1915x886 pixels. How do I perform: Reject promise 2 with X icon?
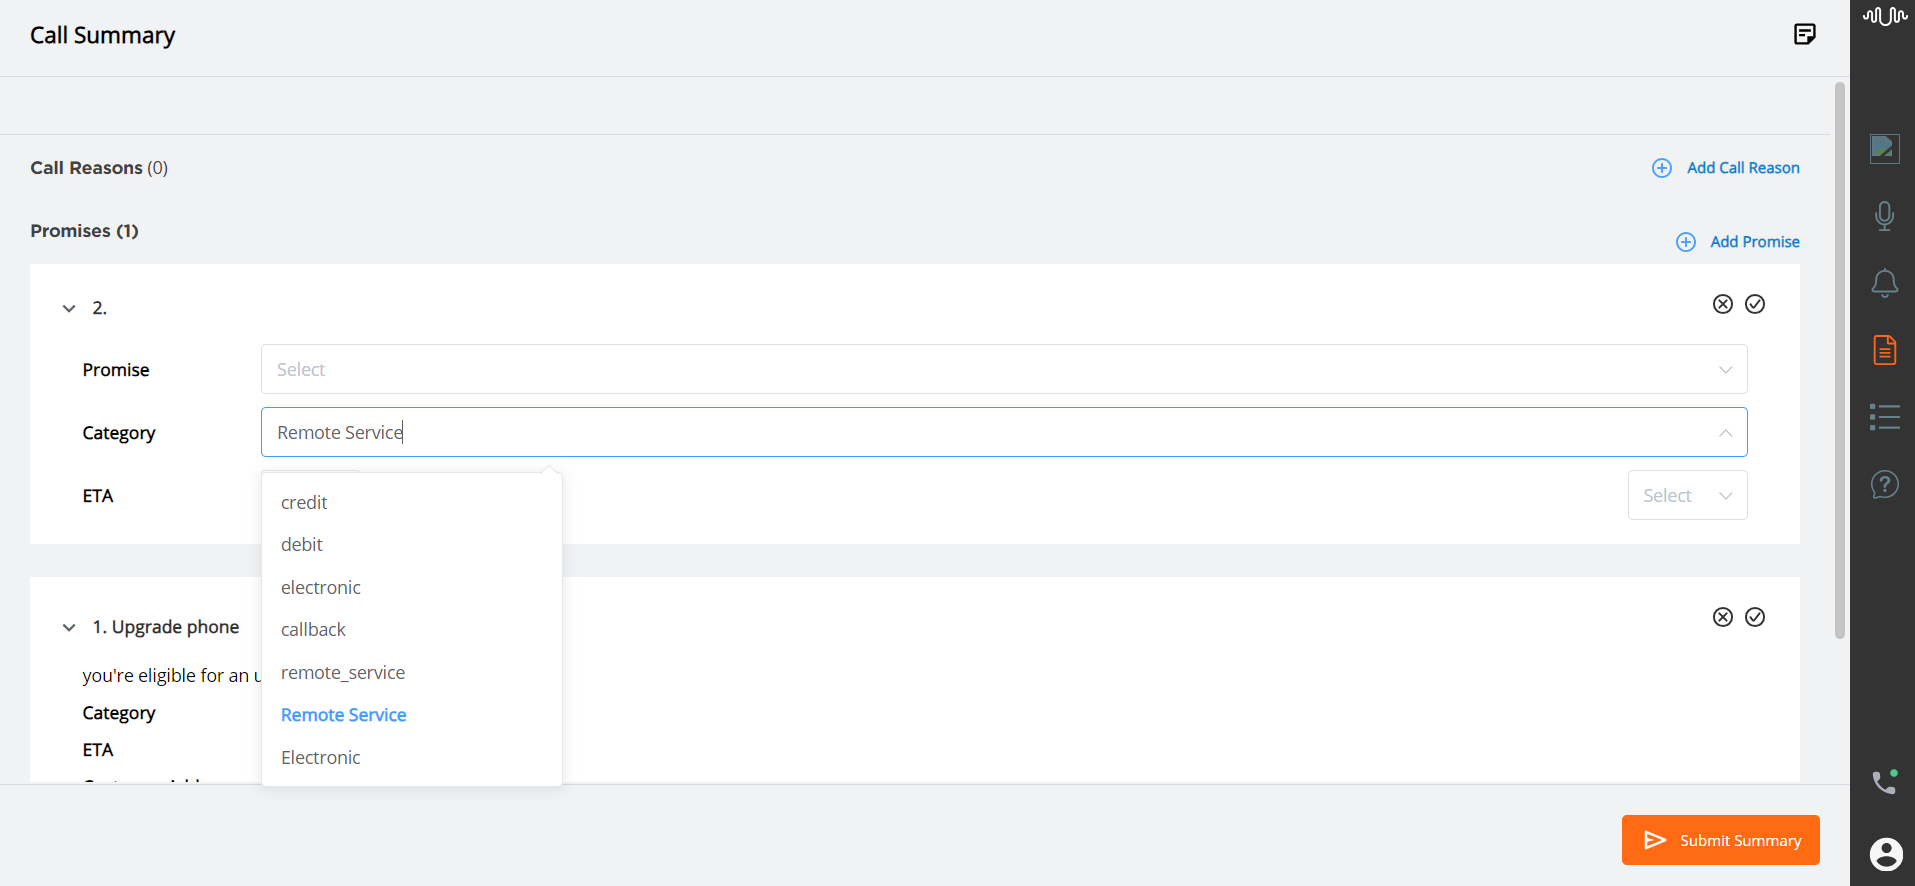click(x=1722, y=304)
